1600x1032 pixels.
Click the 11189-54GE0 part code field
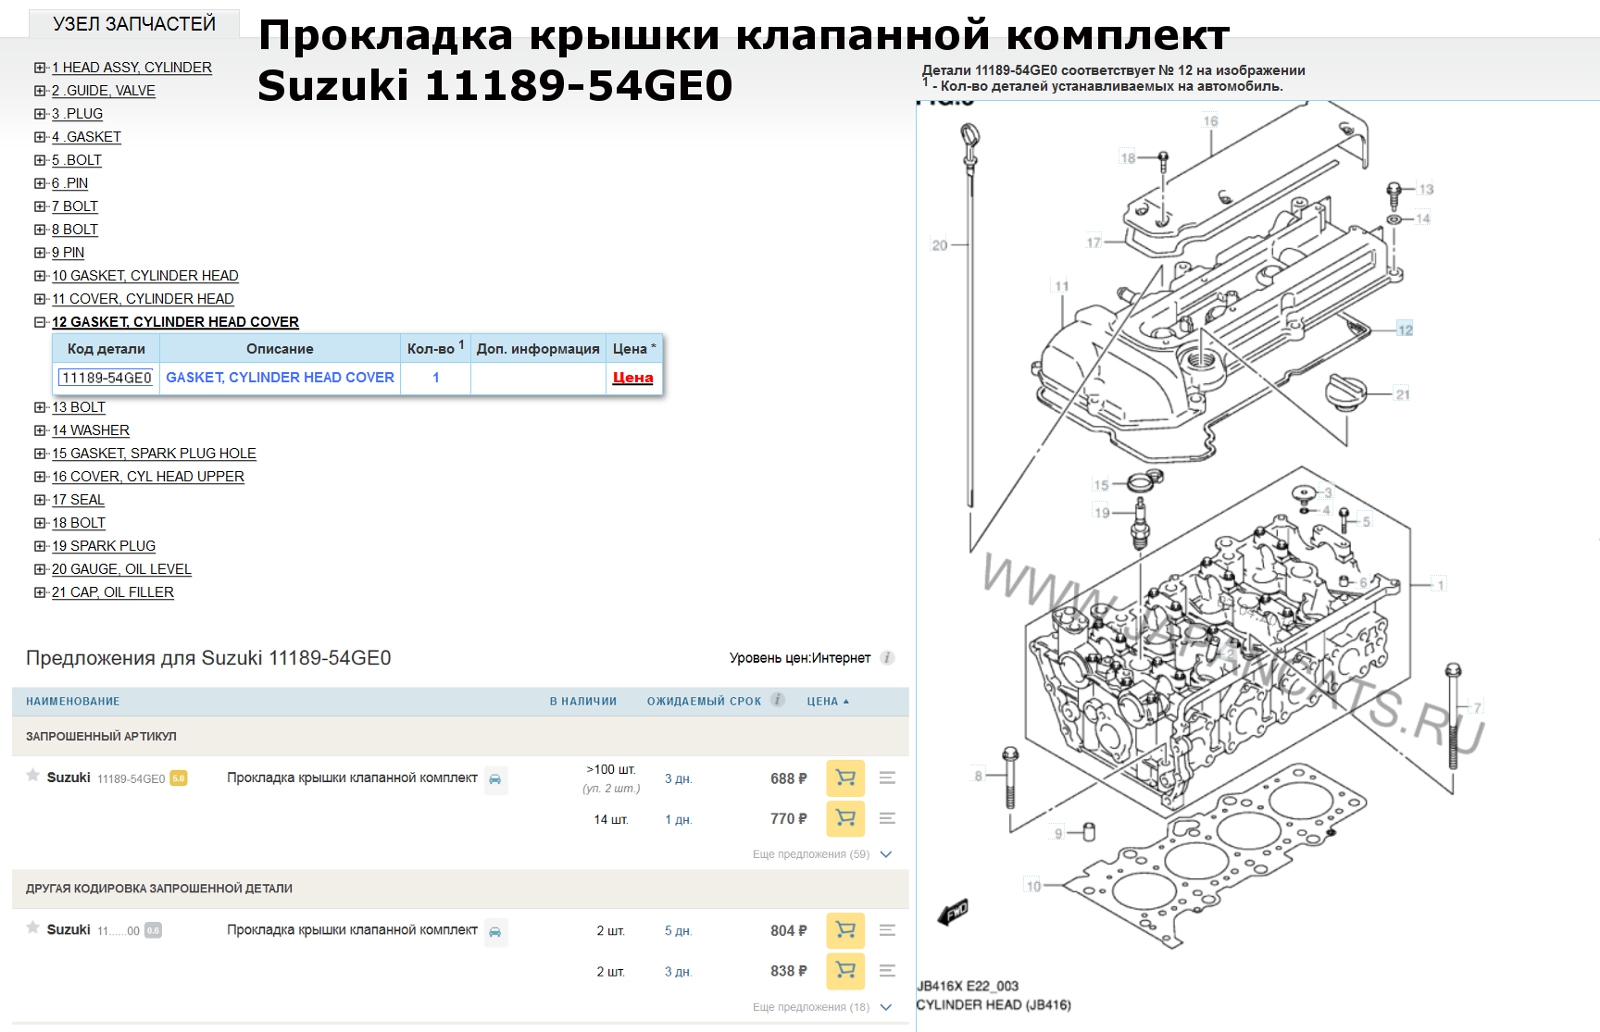coord(107,377)
